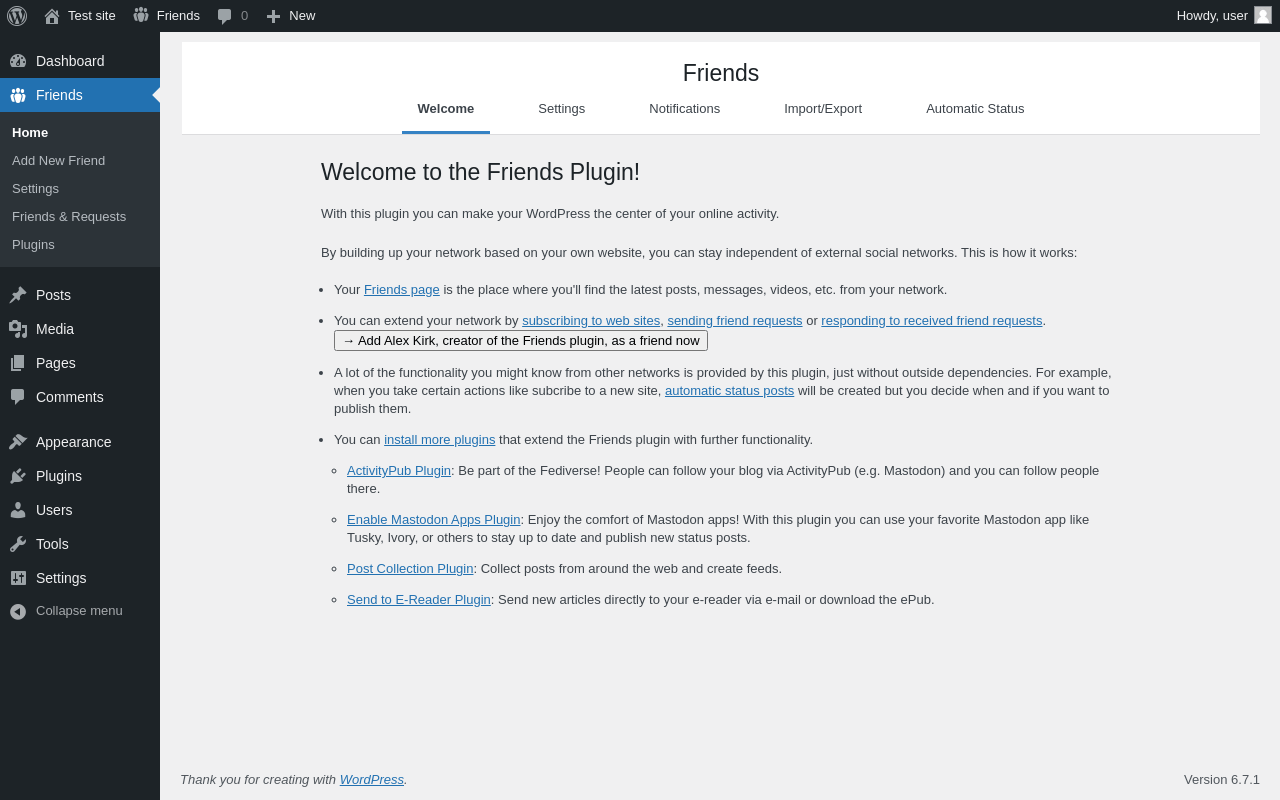Click New text in admin bar

click(302, 16)
